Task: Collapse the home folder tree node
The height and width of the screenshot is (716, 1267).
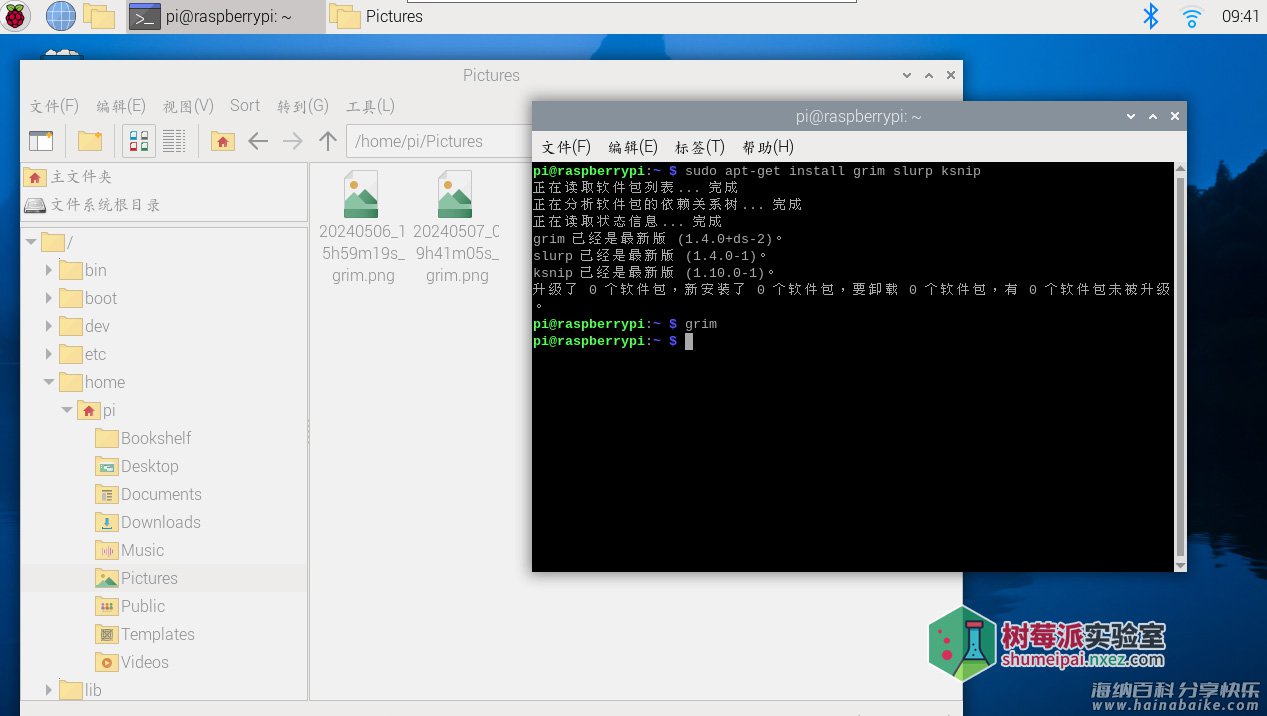Action: tap(49, 382)
